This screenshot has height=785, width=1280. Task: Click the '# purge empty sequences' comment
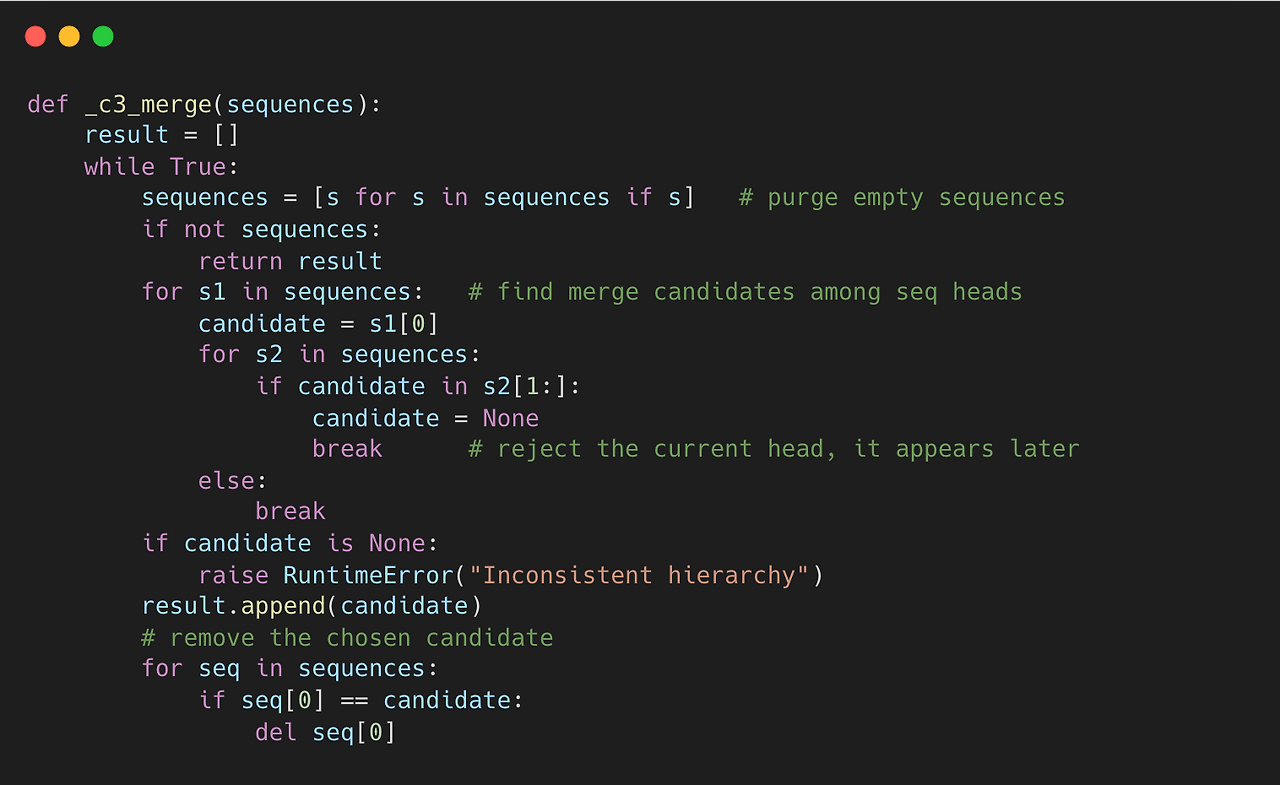tap(902, 198)
